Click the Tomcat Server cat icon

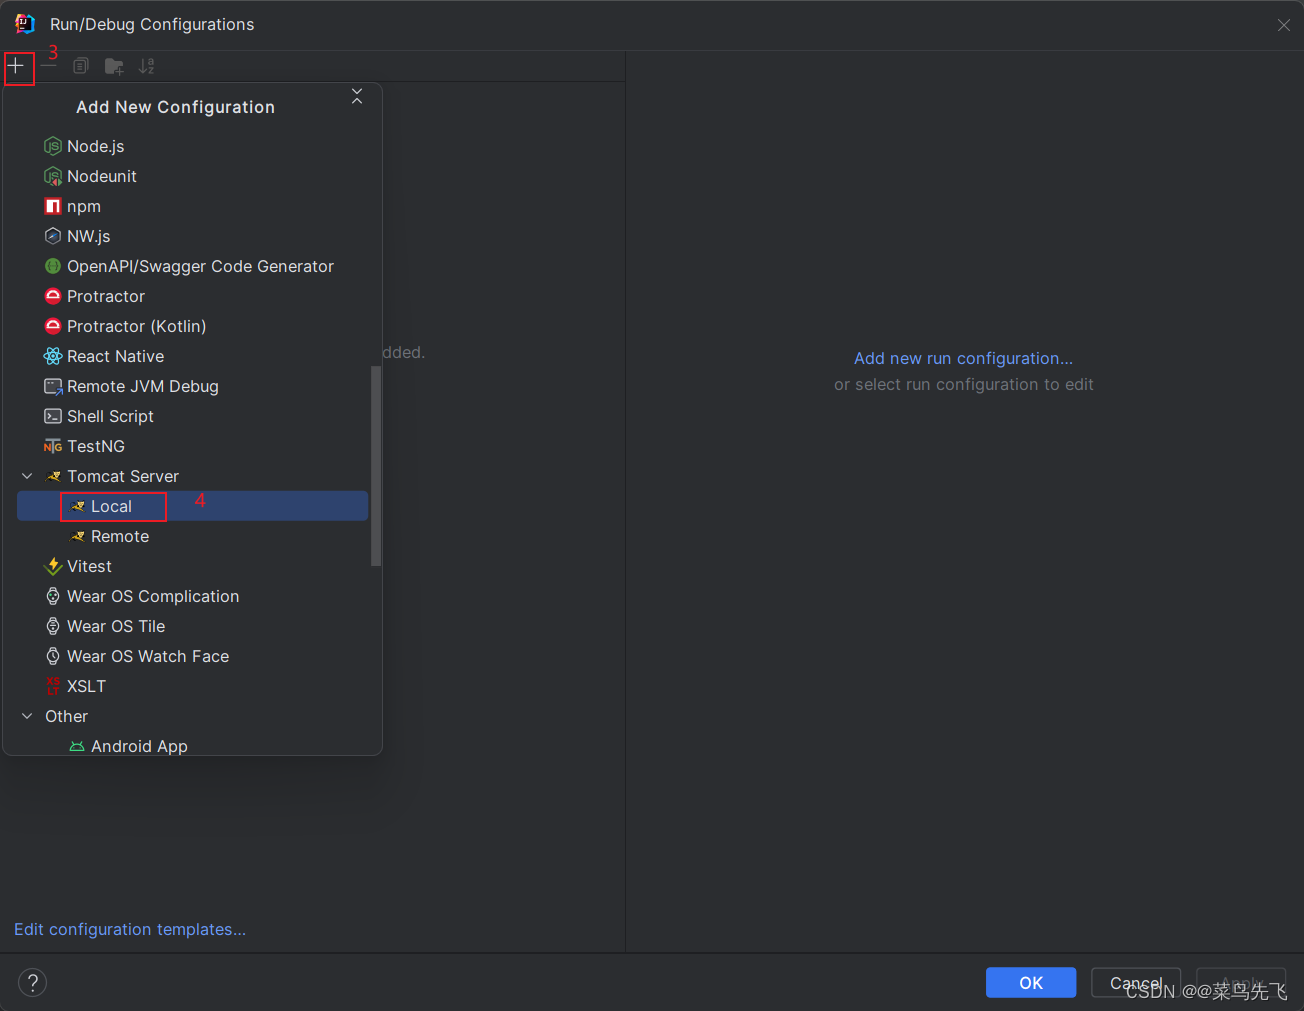point(54,476)
